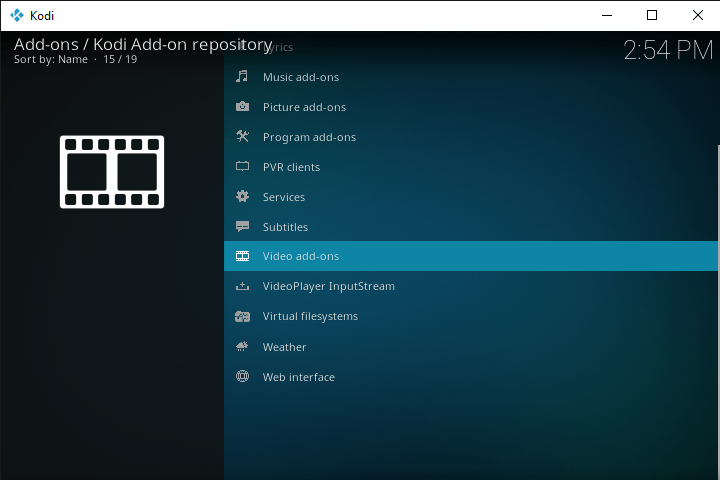Maximize the Kodi window

pyautogui.click(x=652, y=16)
